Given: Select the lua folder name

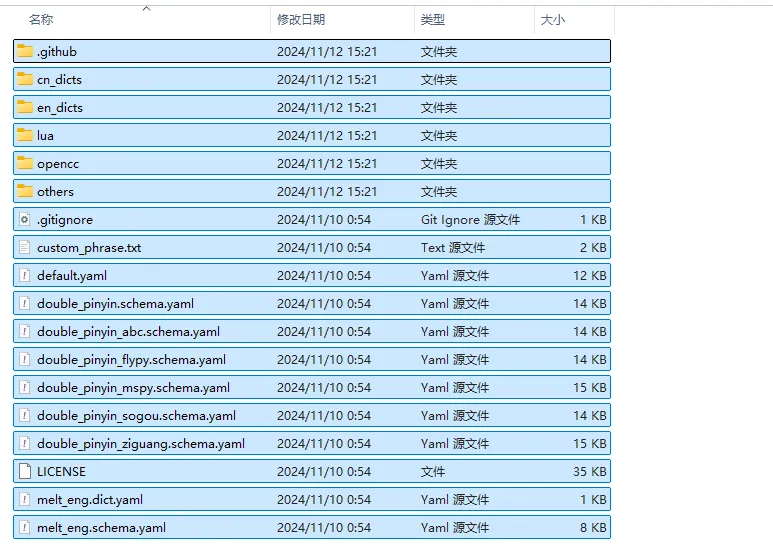Looking at the screenshot, I should coord(45,136).
